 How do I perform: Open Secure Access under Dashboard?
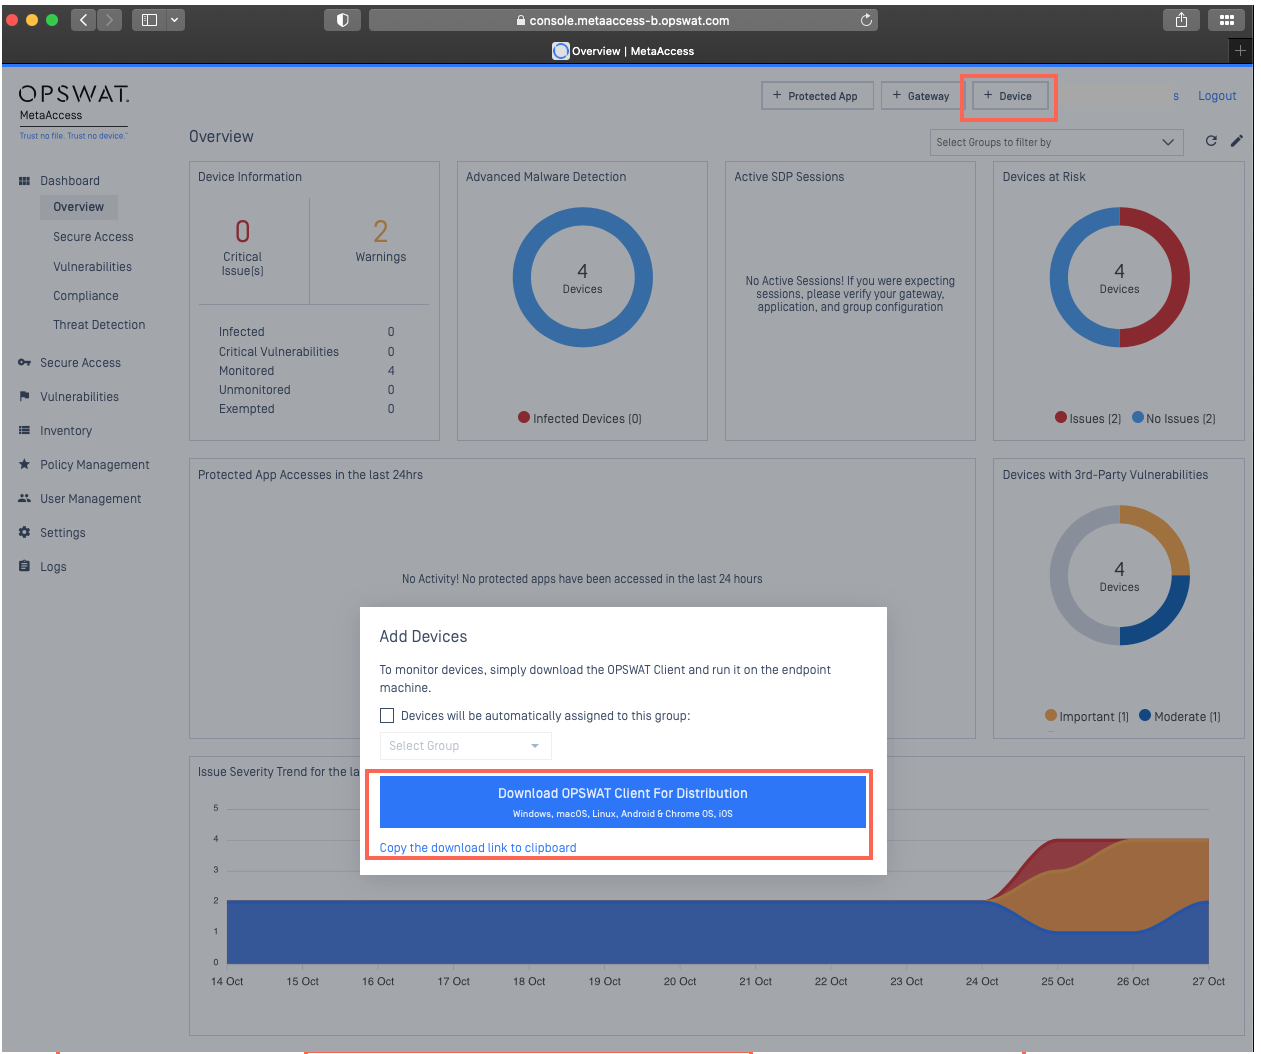coord(93,237)
